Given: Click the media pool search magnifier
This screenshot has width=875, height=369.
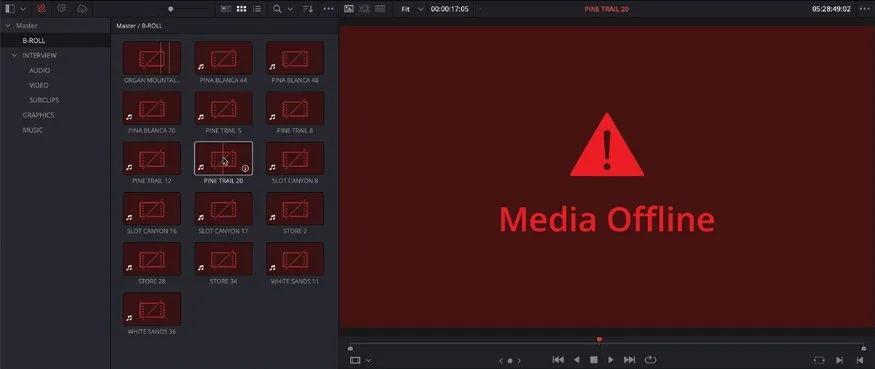Looking at the screenshot, I should 277,9.
